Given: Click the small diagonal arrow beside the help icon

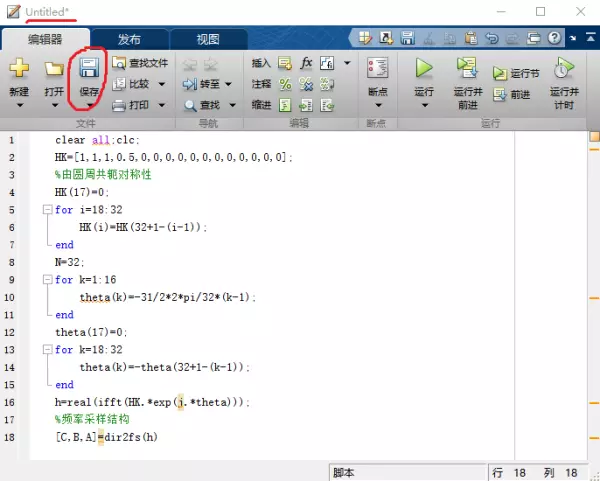Looking at the screenshot, I should (573, 38).
